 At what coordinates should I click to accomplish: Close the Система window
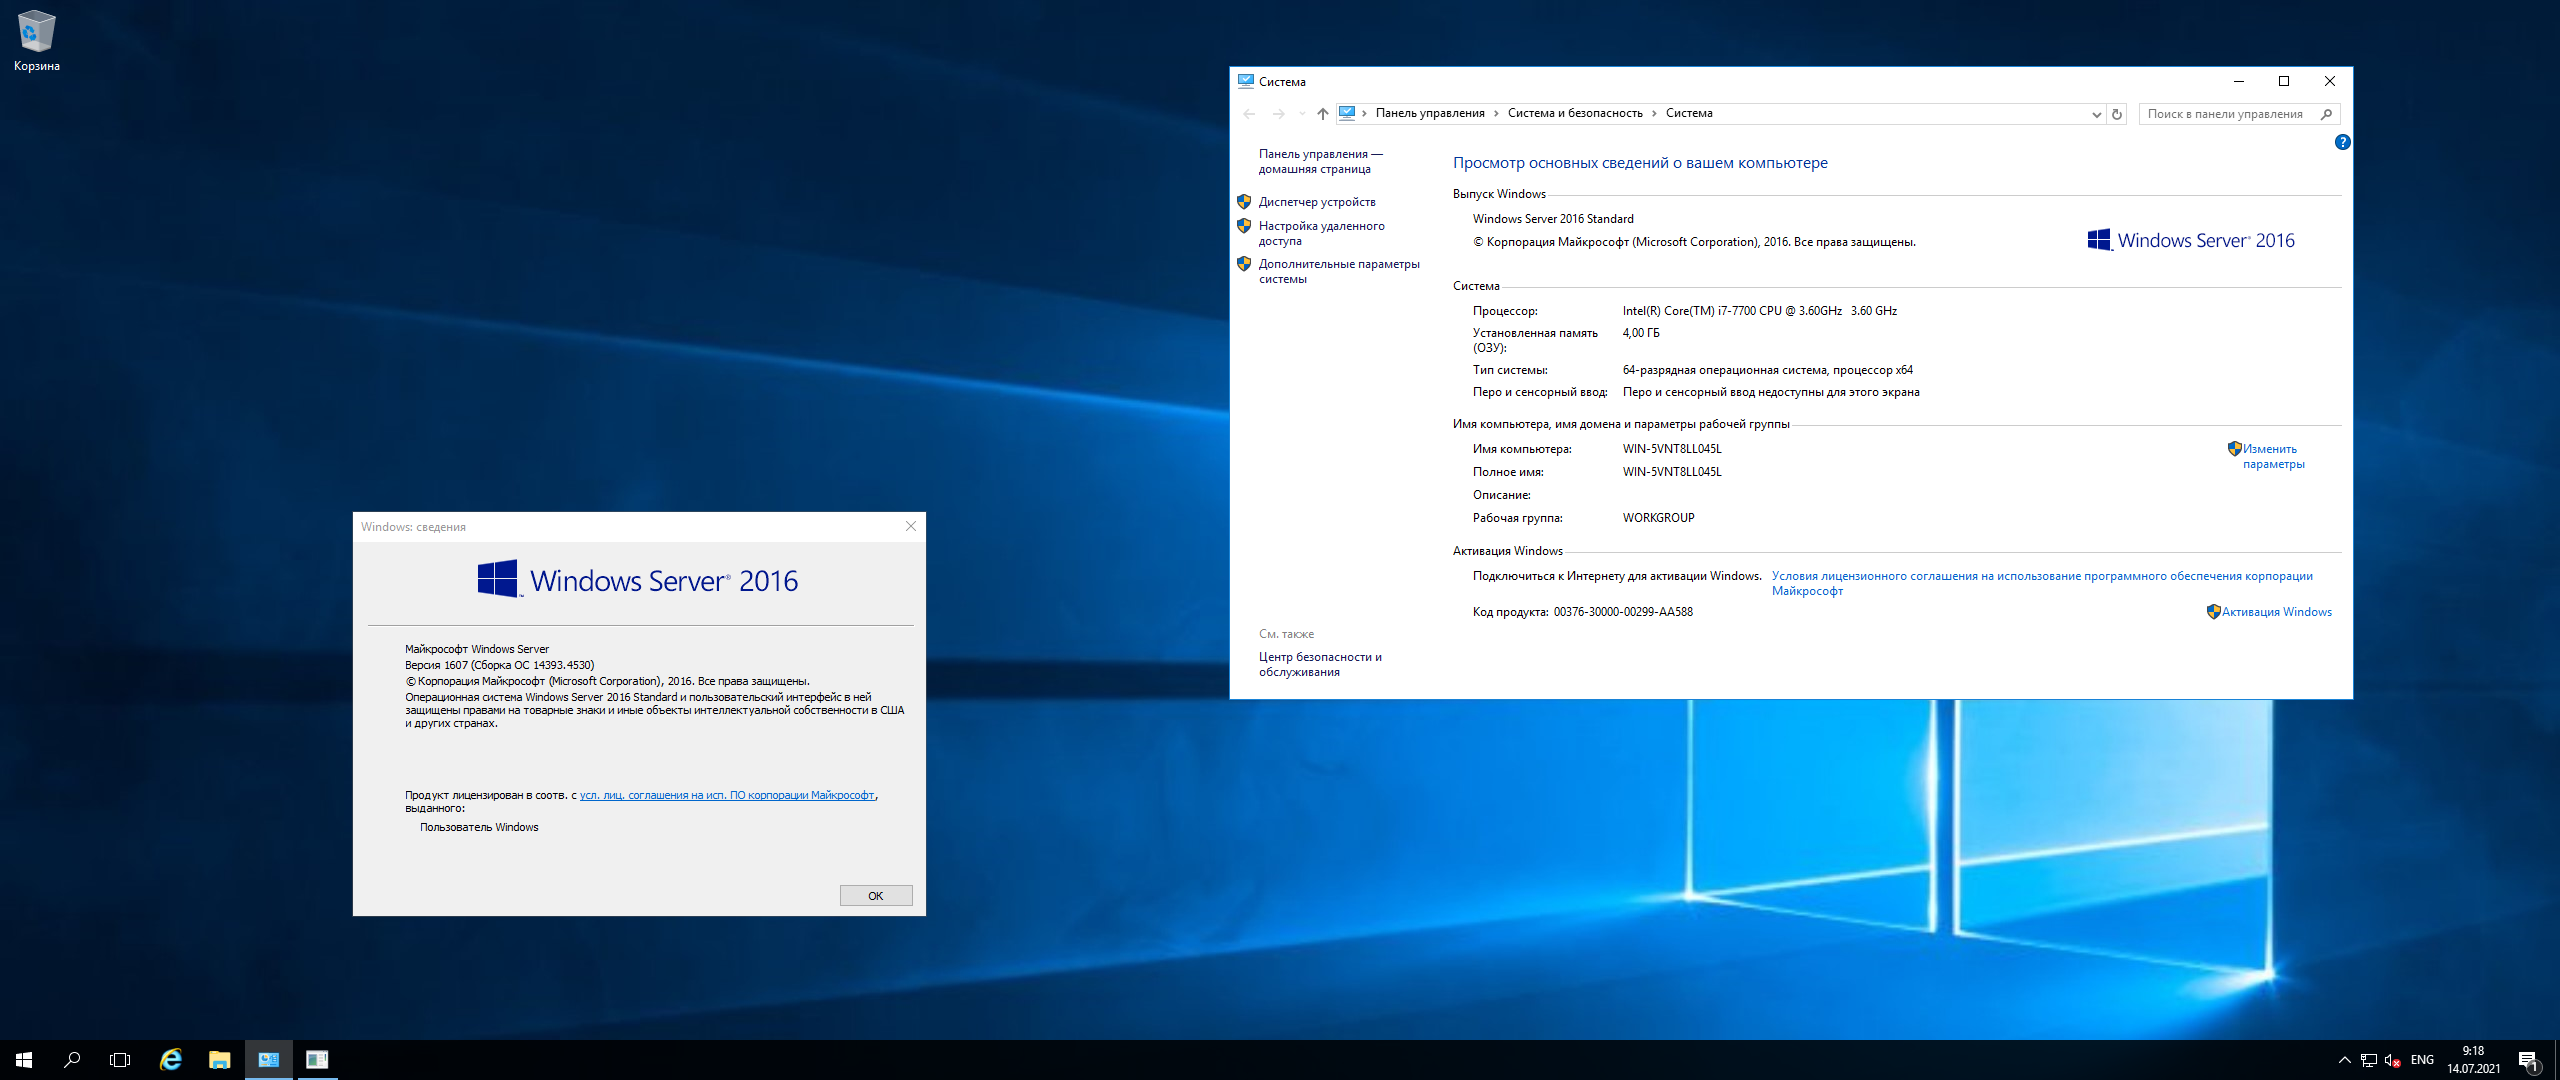click(x=2330, y=81)
